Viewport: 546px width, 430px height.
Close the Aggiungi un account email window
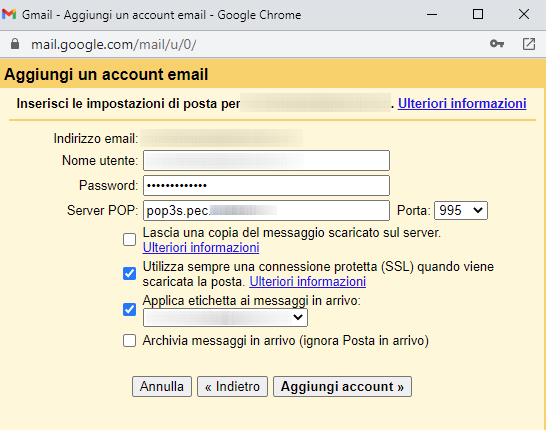[524, 14]
